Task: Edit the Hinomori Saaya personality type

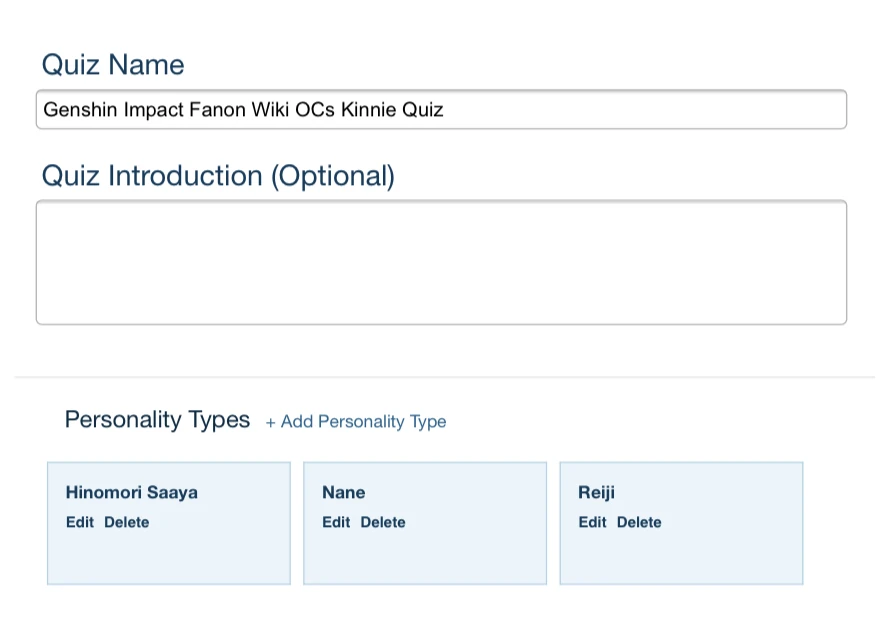Action: (80, 522)
